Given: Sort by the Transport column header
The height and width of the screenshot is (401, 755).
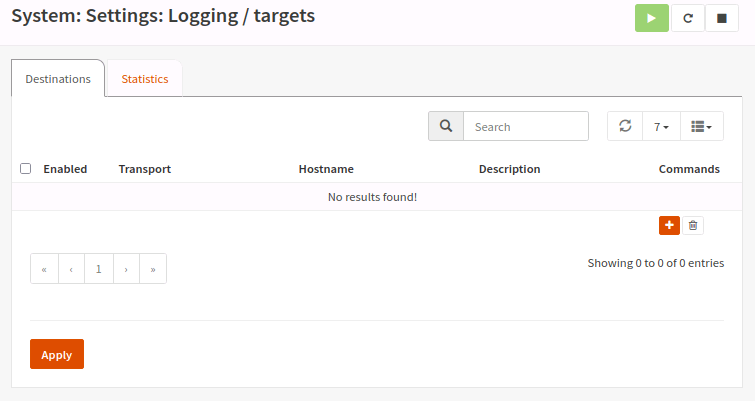Looking at the screenshot, I should 144,169.
